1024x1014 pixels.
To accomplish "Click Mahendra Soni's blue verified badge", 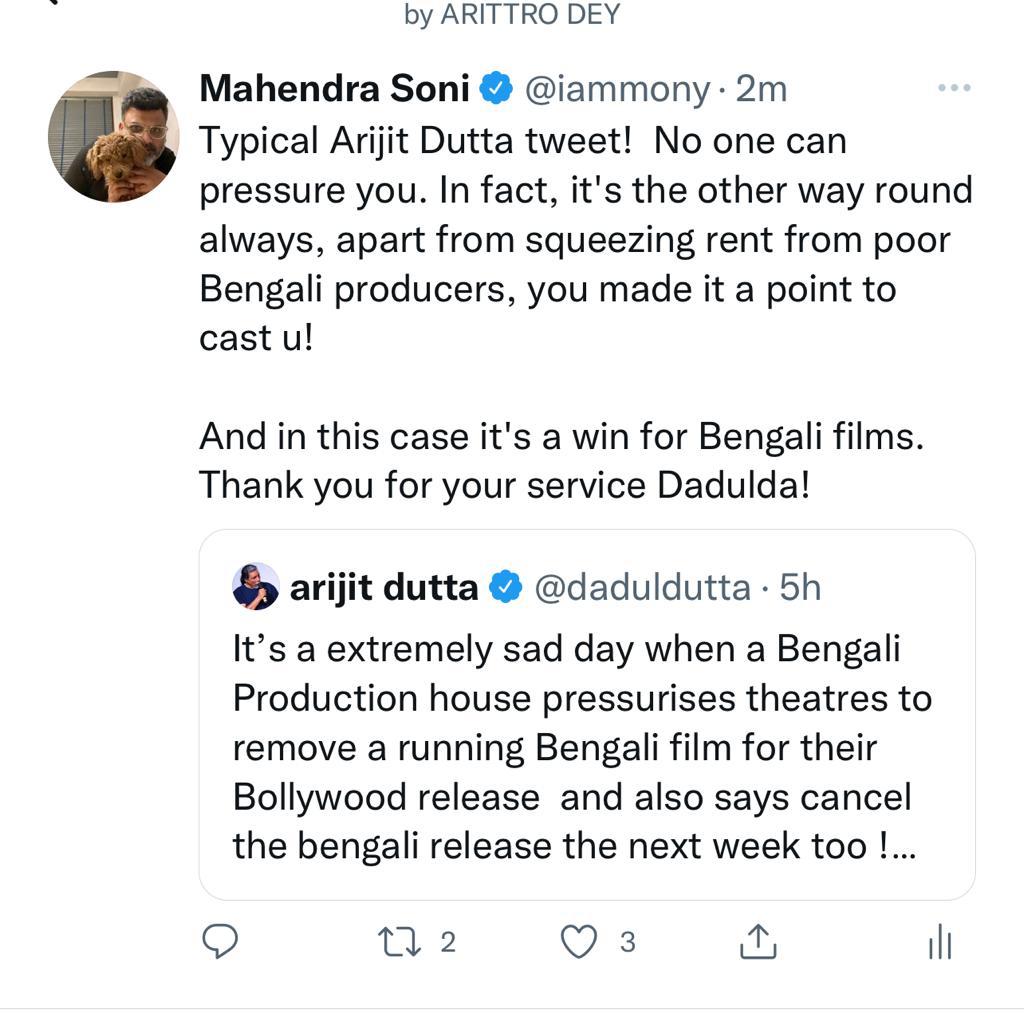I will pyautogui.click(x=496, y=87).
